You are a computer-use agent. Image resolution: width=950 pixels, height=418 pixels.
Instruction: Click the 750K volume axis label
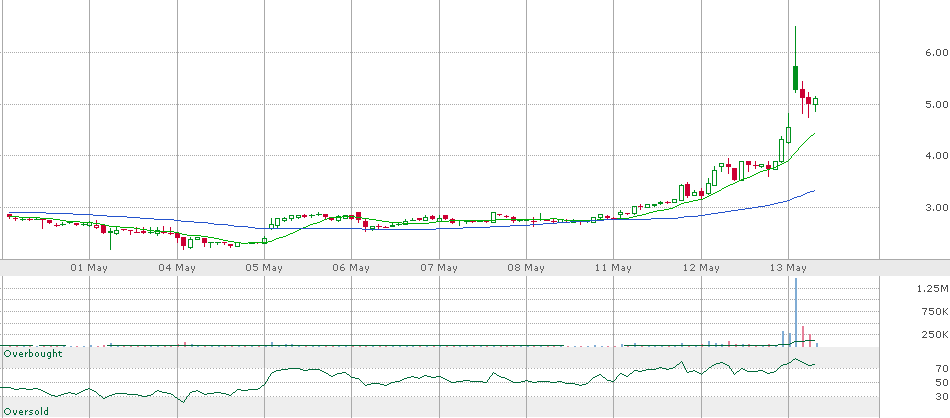tap(935, 311)
